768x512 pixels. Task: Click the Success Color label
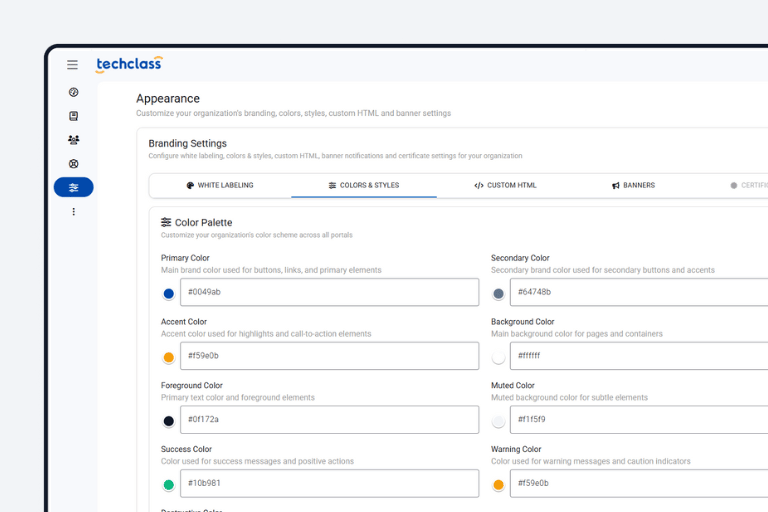[186, 449]
